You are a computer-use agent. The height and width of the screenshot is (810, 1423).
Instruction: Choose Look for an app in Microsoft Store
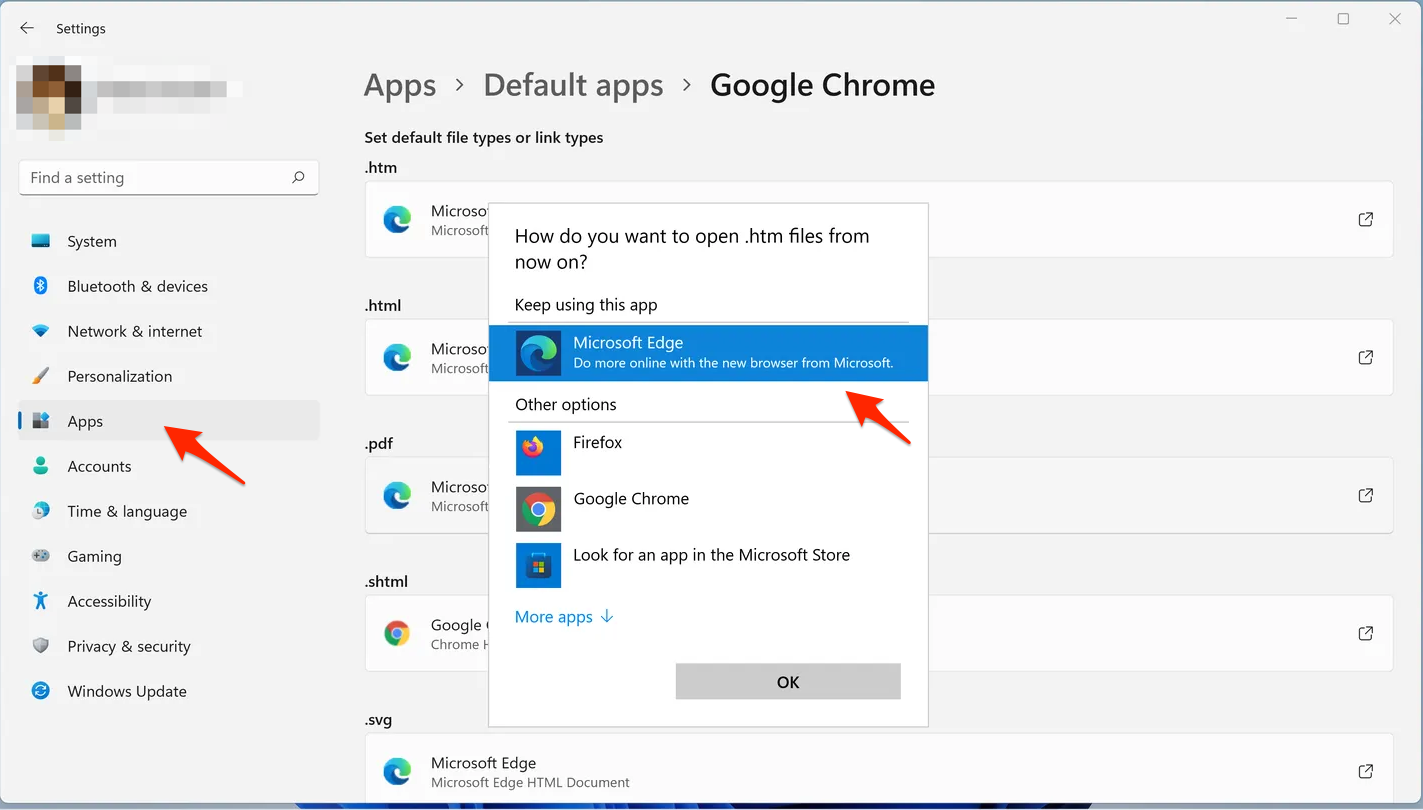point(708,565)
